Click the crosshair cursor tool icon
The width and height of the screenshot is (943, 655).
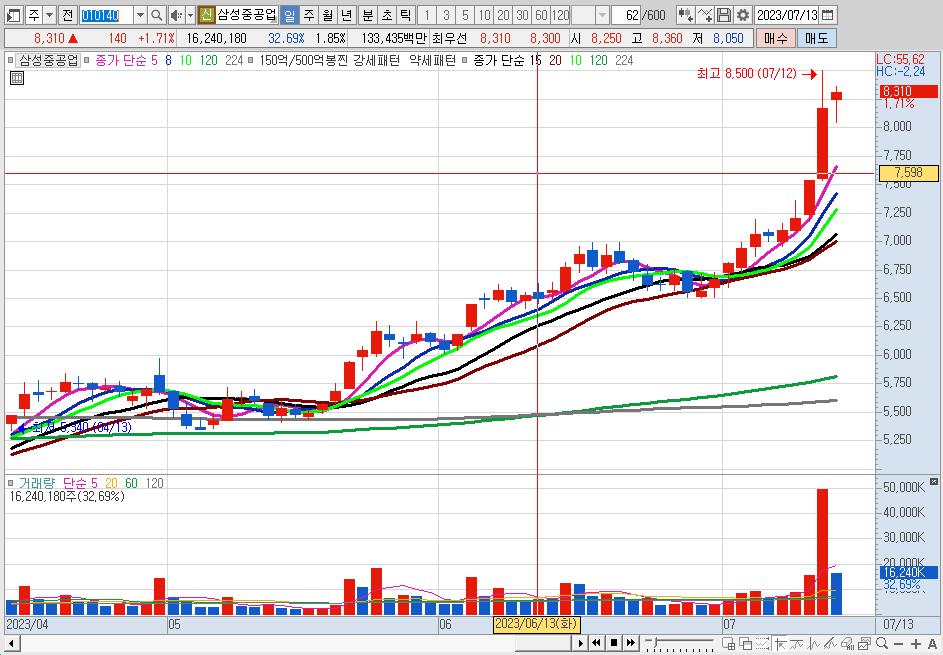pyautogui.click(x=781, y=644)
